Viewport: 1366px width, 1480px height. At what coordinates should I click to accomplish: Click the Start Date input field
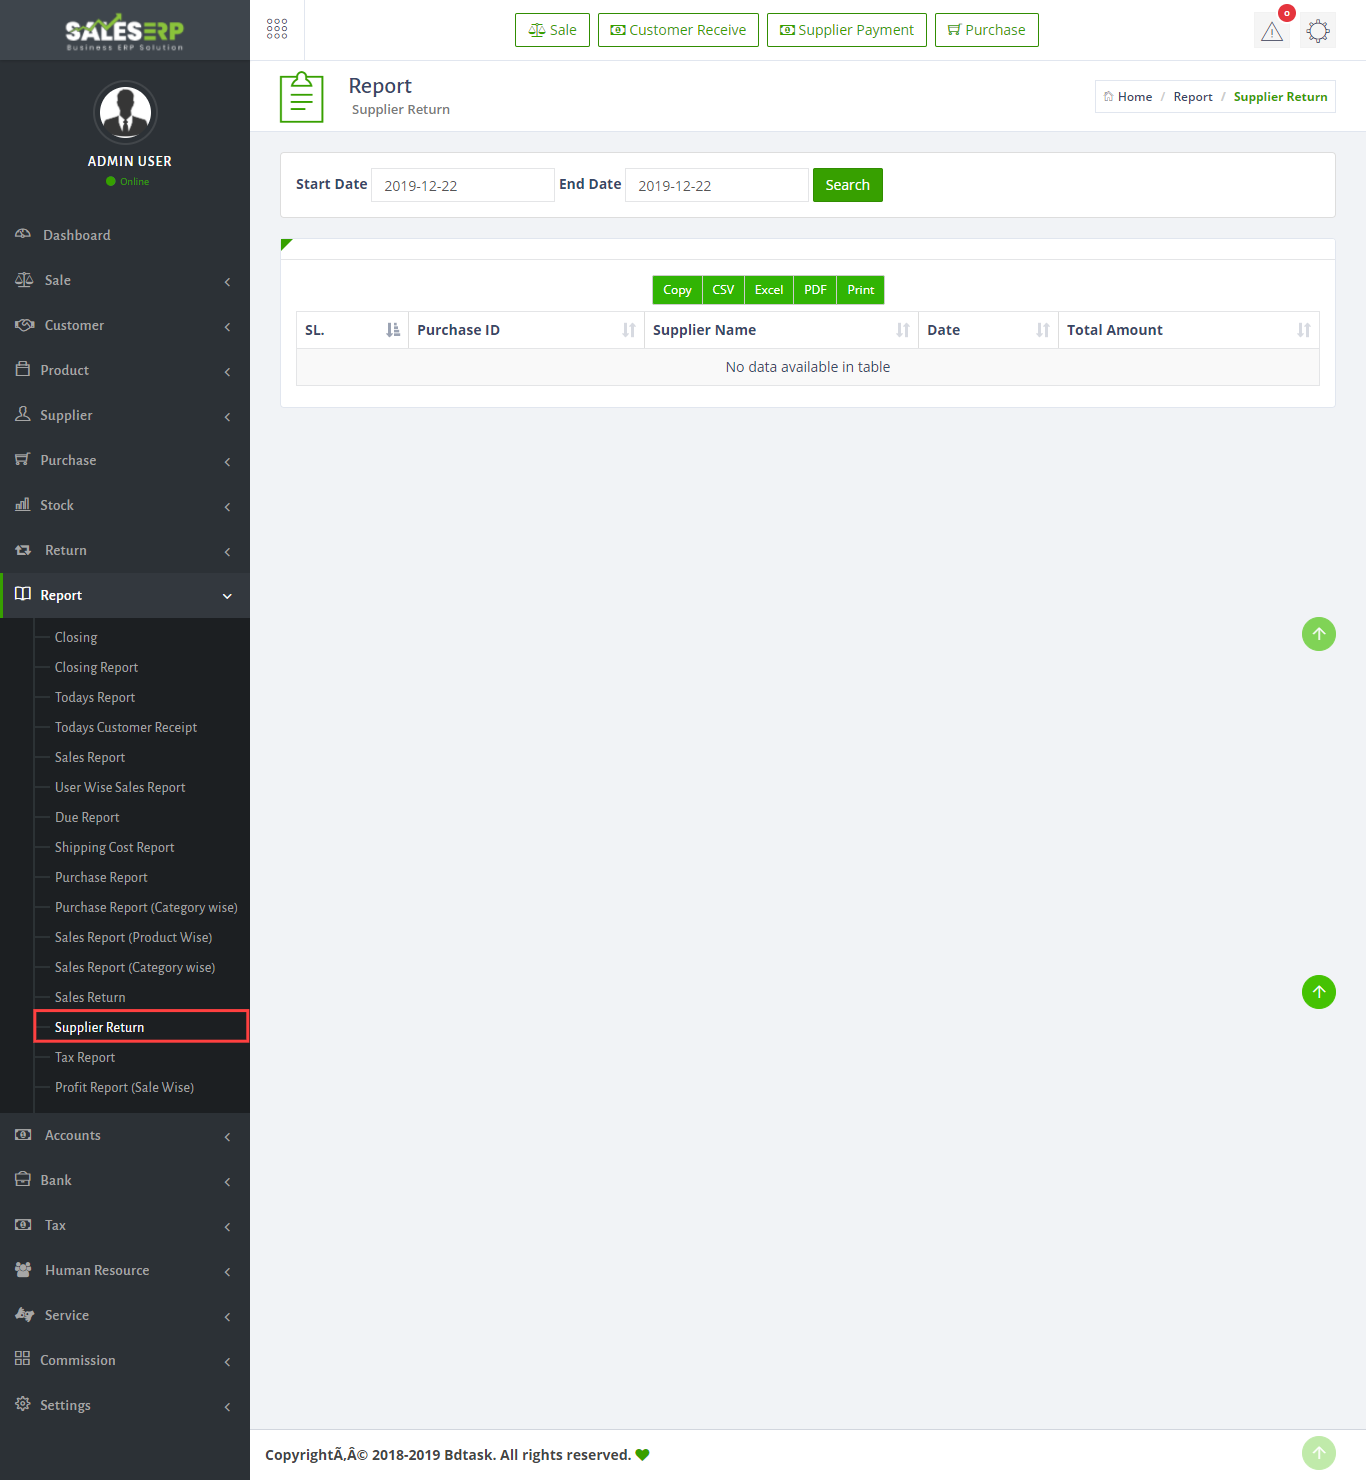click(x=462, y=186)
